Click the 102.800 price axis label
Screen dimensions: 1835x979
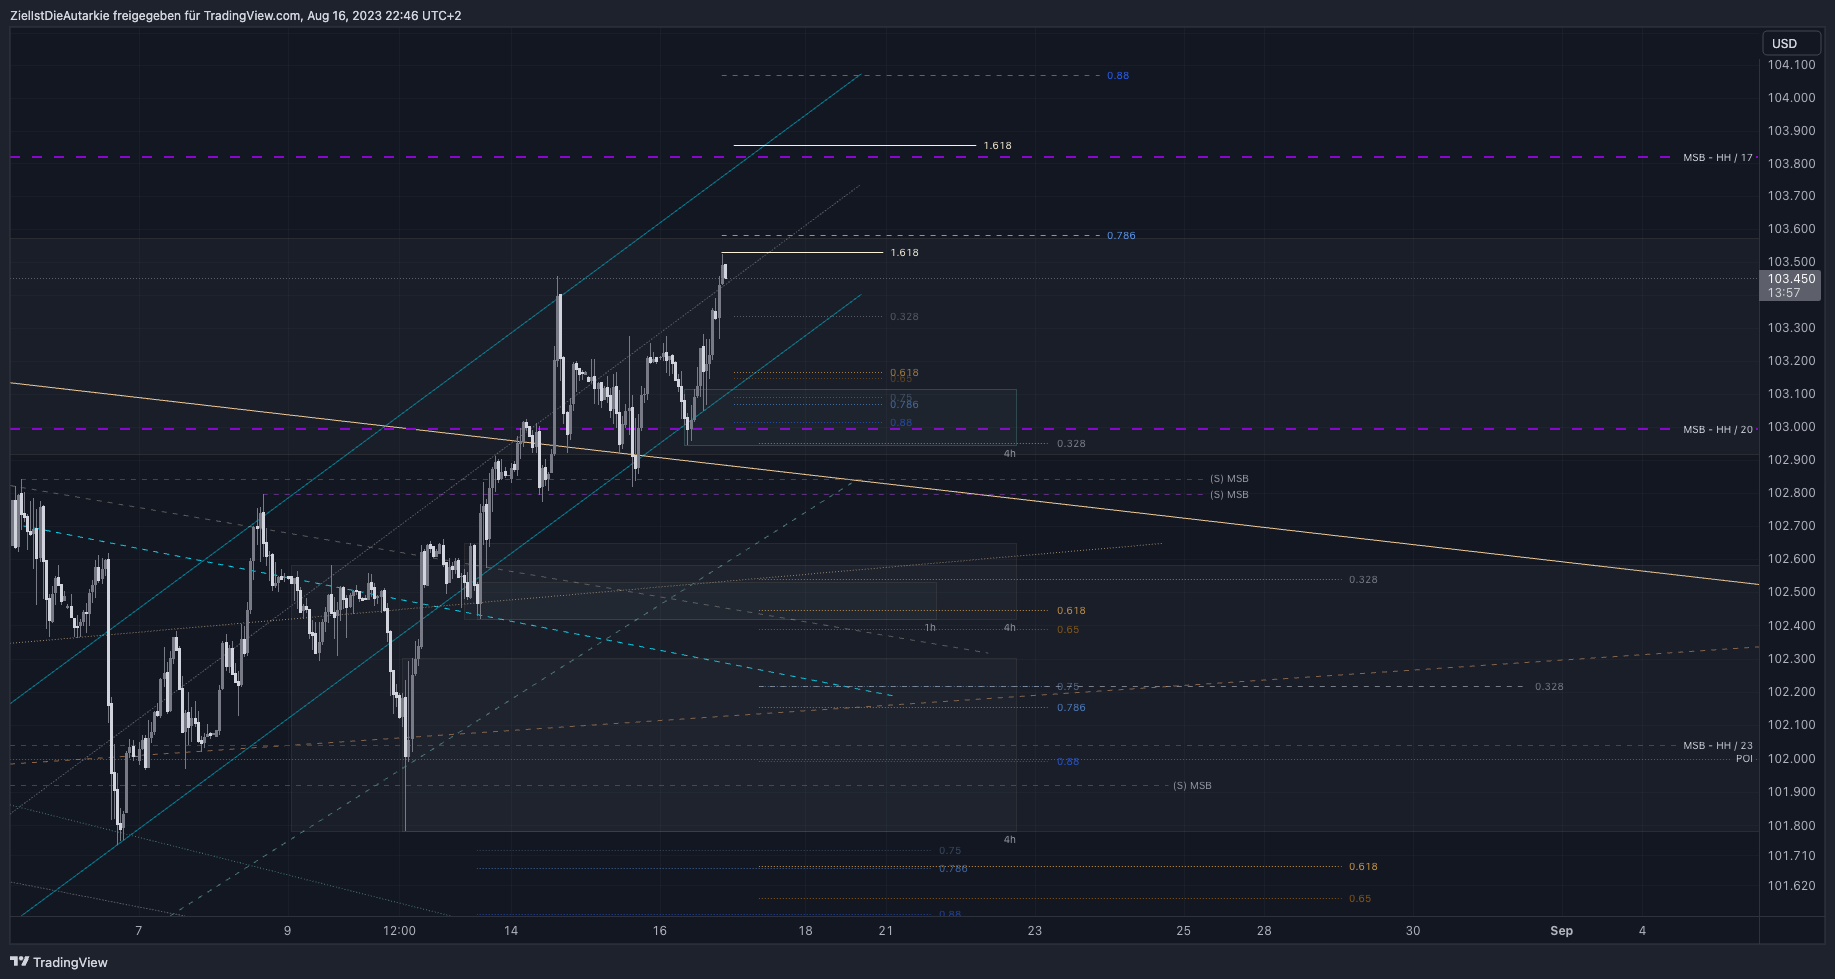(x=1791, y=493)
